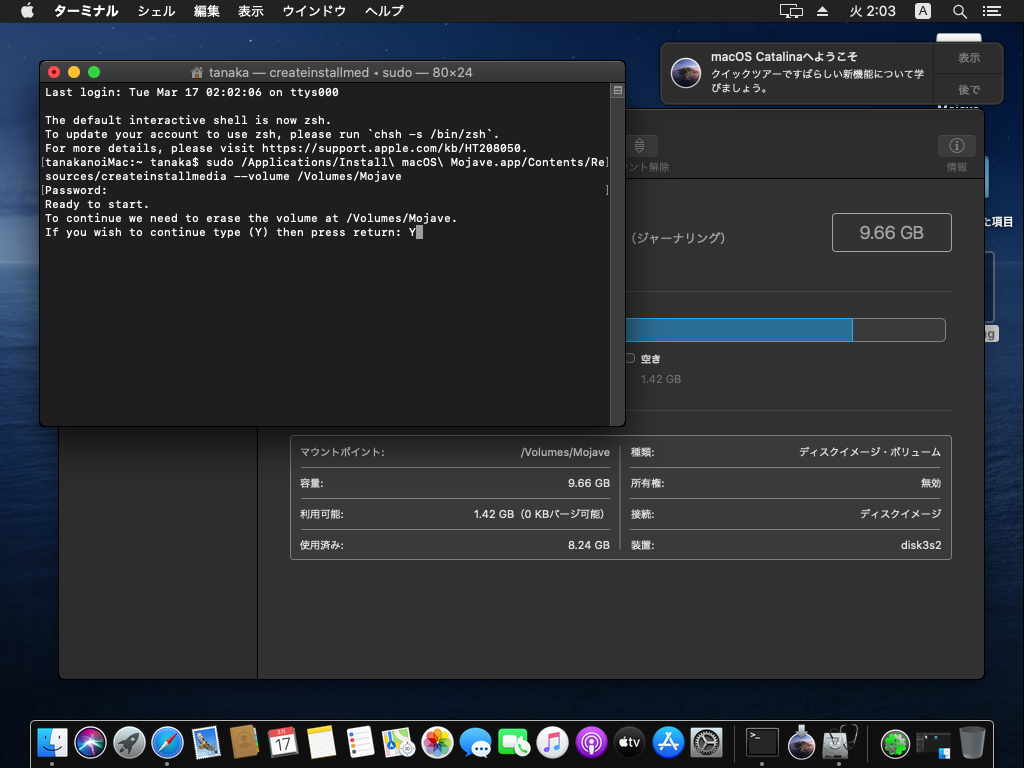Click 後で button on Catalina notification
The height and width of the screenshot is (768, 1024).
point(968,89)
